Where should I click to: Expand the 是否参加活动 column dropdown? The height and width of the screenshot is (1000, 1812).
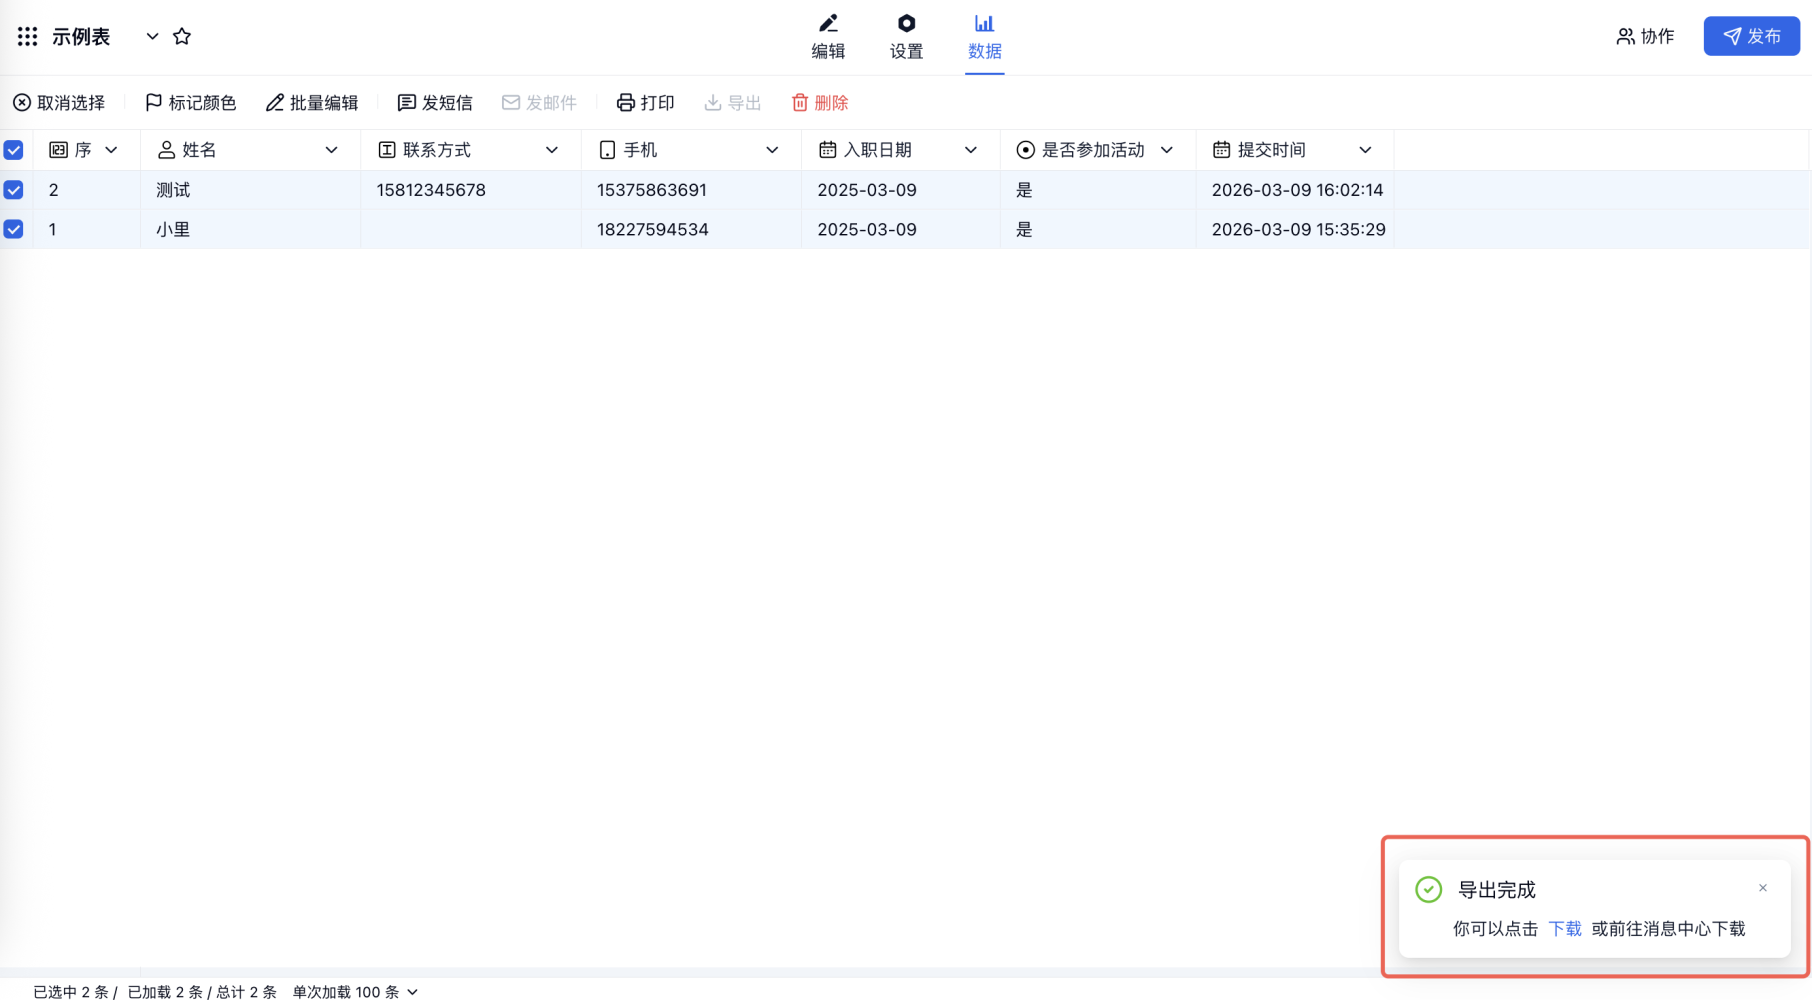coord(1167,150)
